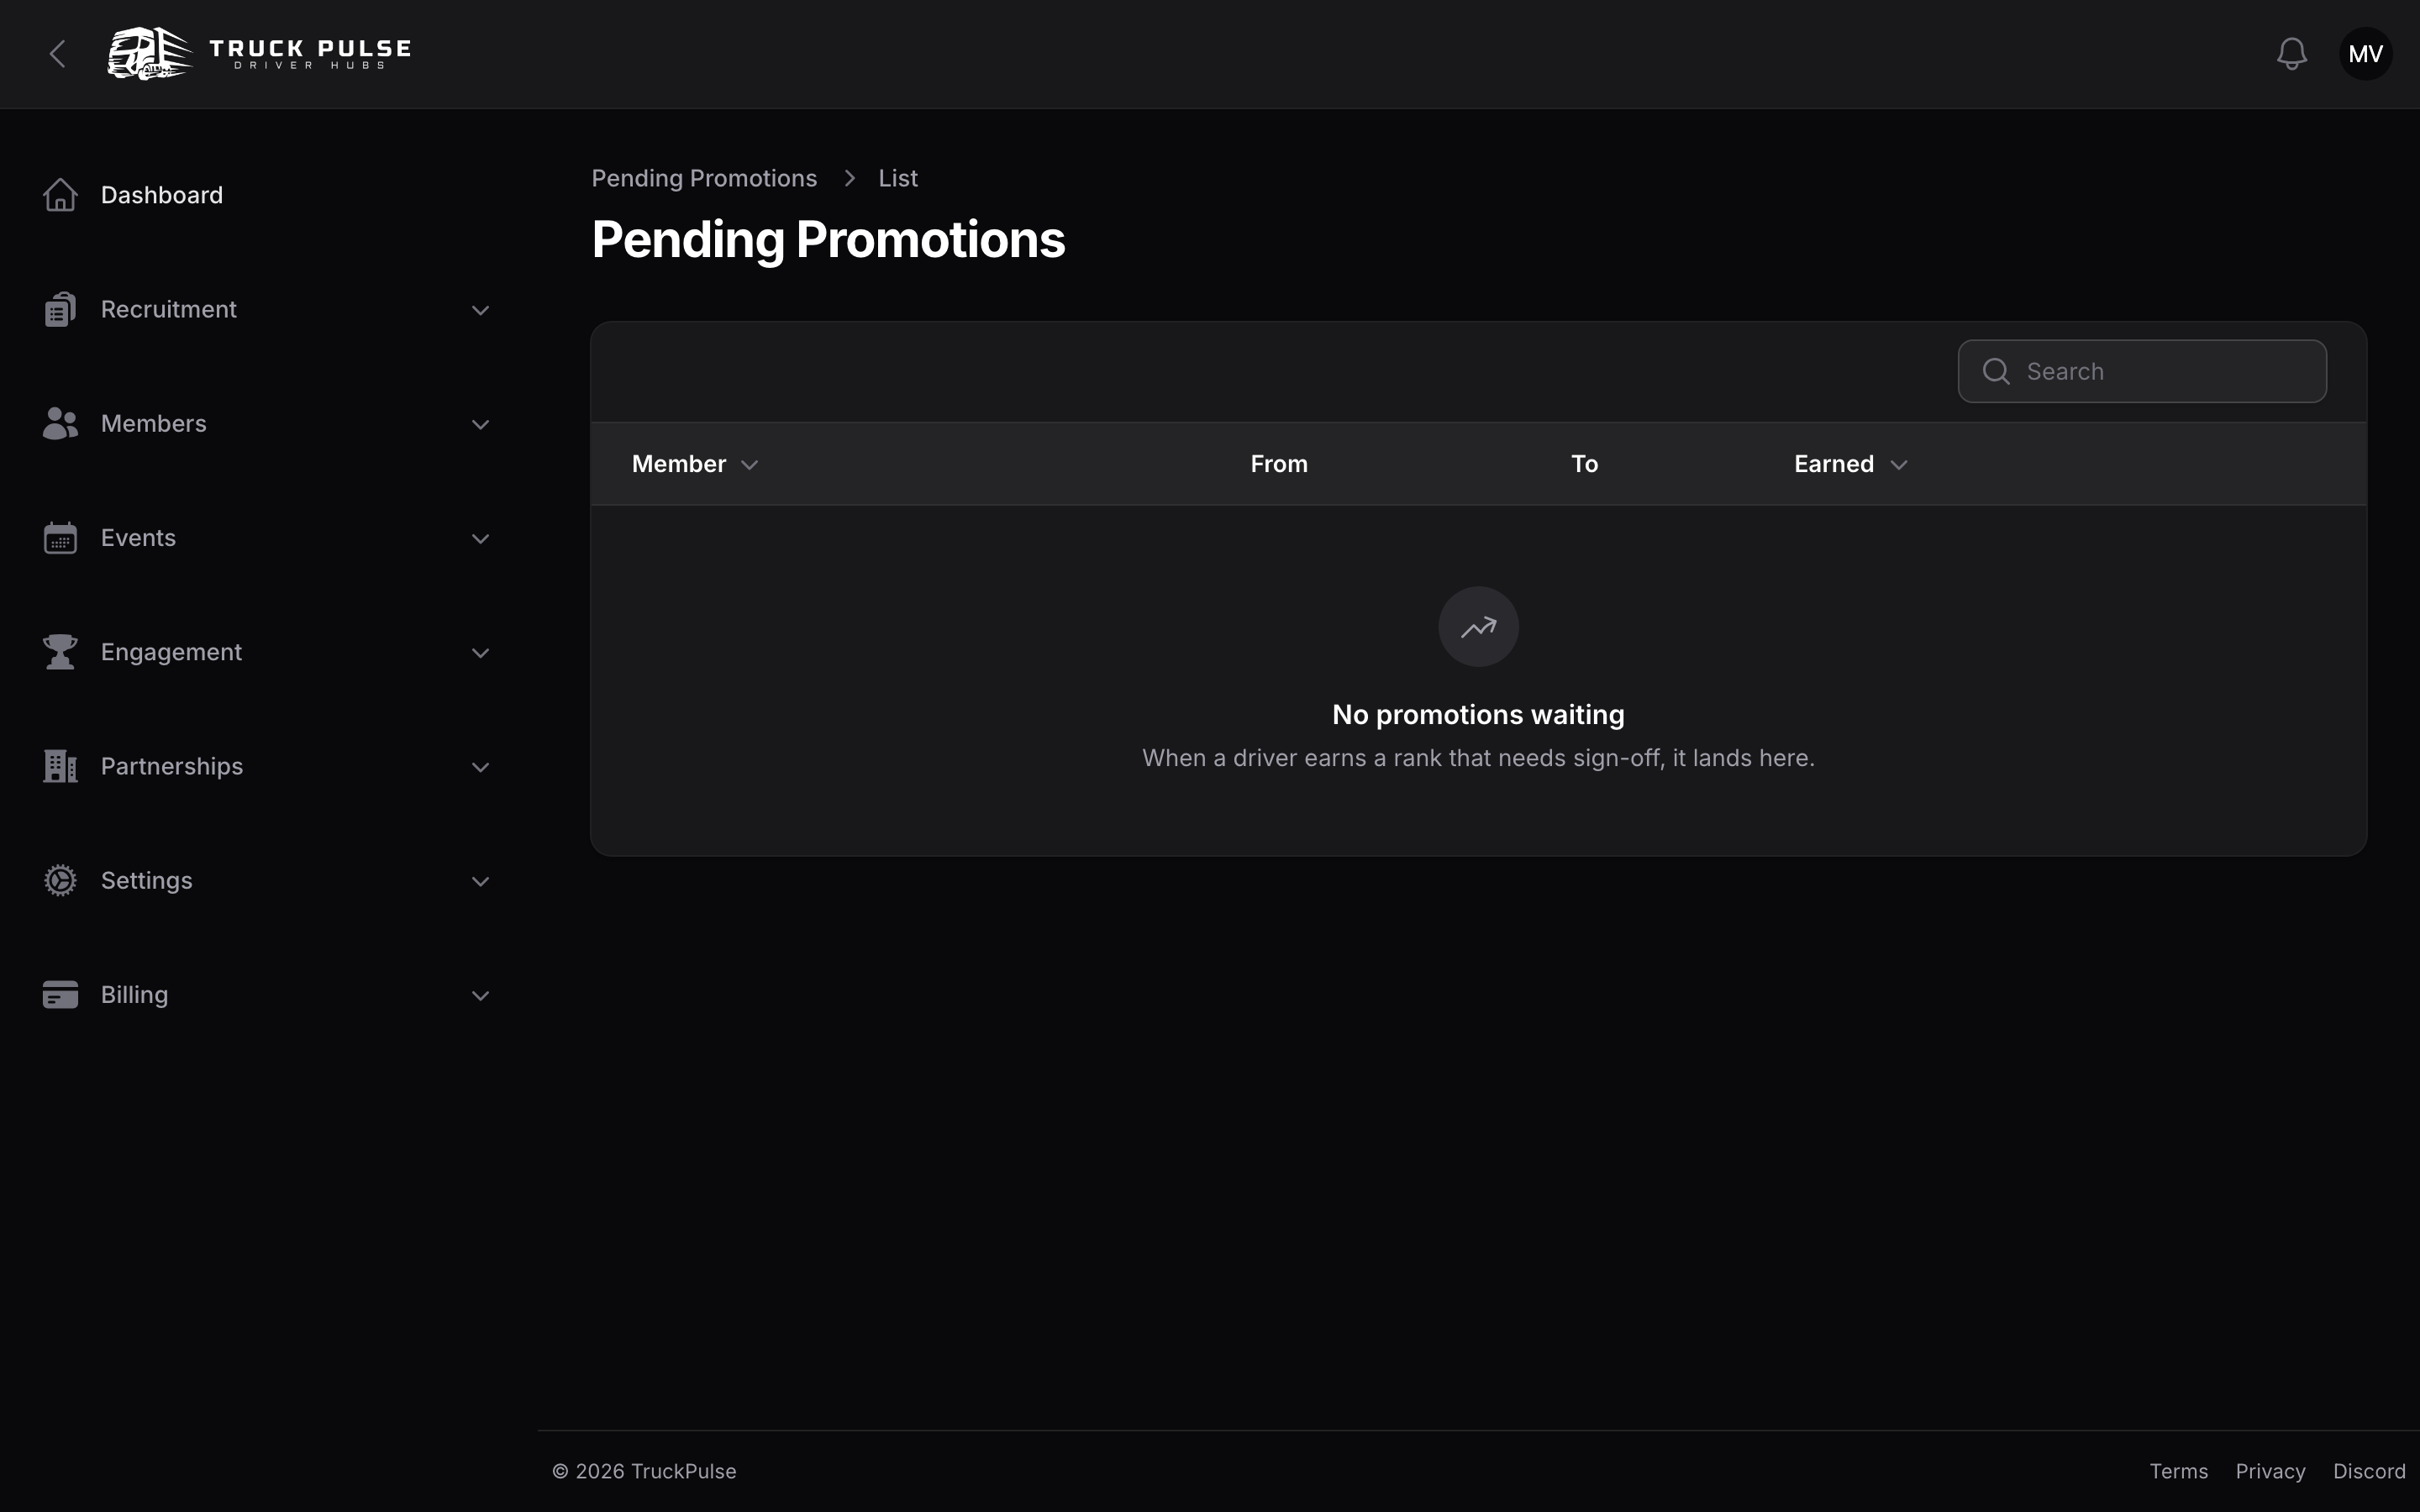Open the Events sidebar section
This screenshot has height=1512, width=2420.
(268, 538)
